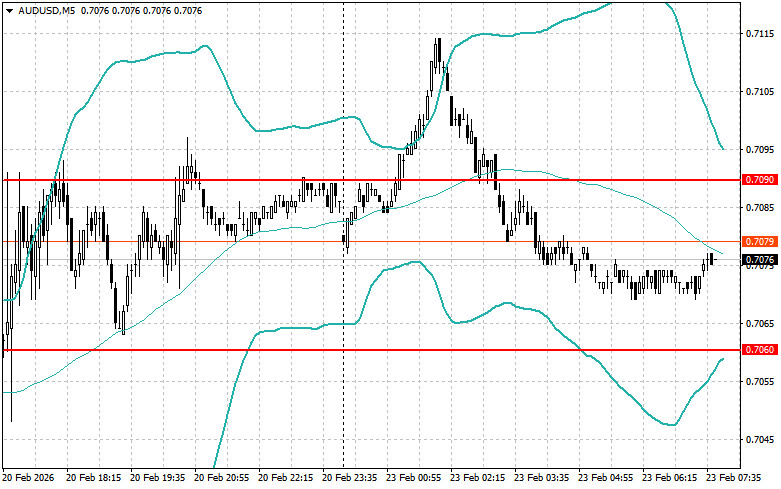Select the 20 Feb 18:15 time label
The image size is (781, 489).
pos(94,478)
